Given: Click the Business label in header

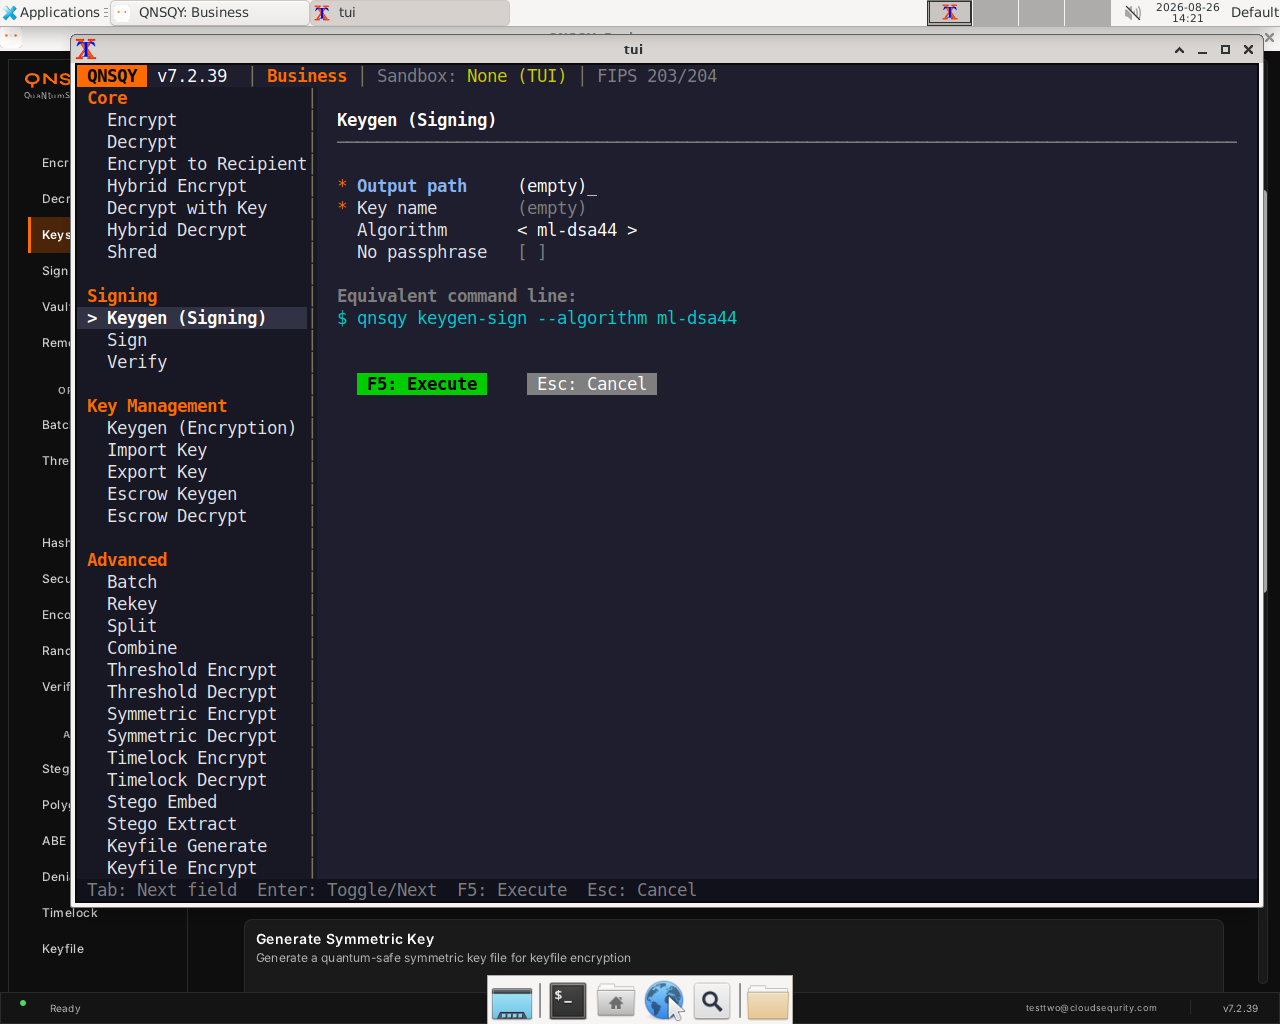Looking at the screenshot, I should (307, 76).
